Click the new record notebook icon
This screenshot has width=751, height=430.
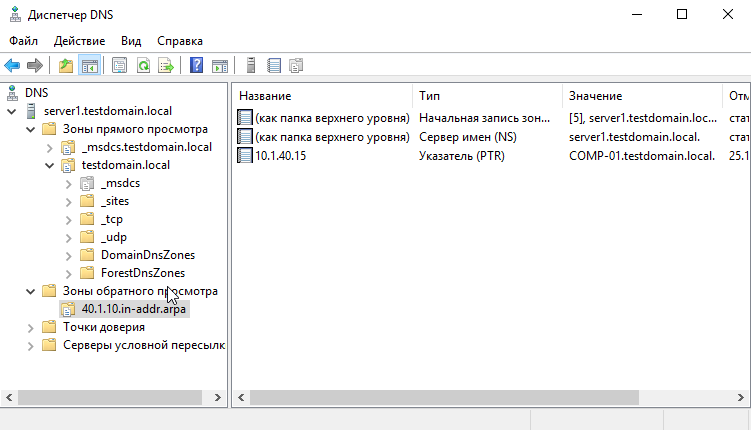(x=273, y=66)
